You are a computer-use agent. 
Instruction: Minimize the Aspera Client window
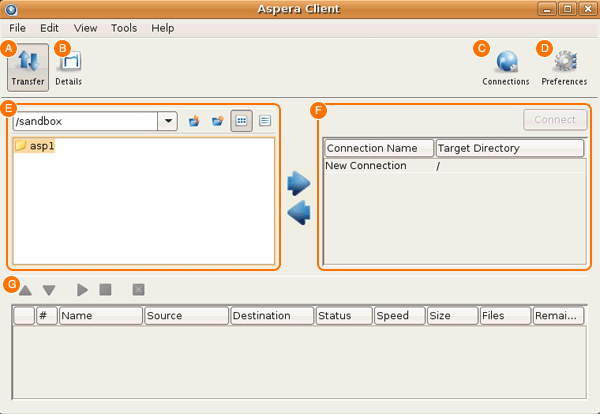tap(547, 9)
